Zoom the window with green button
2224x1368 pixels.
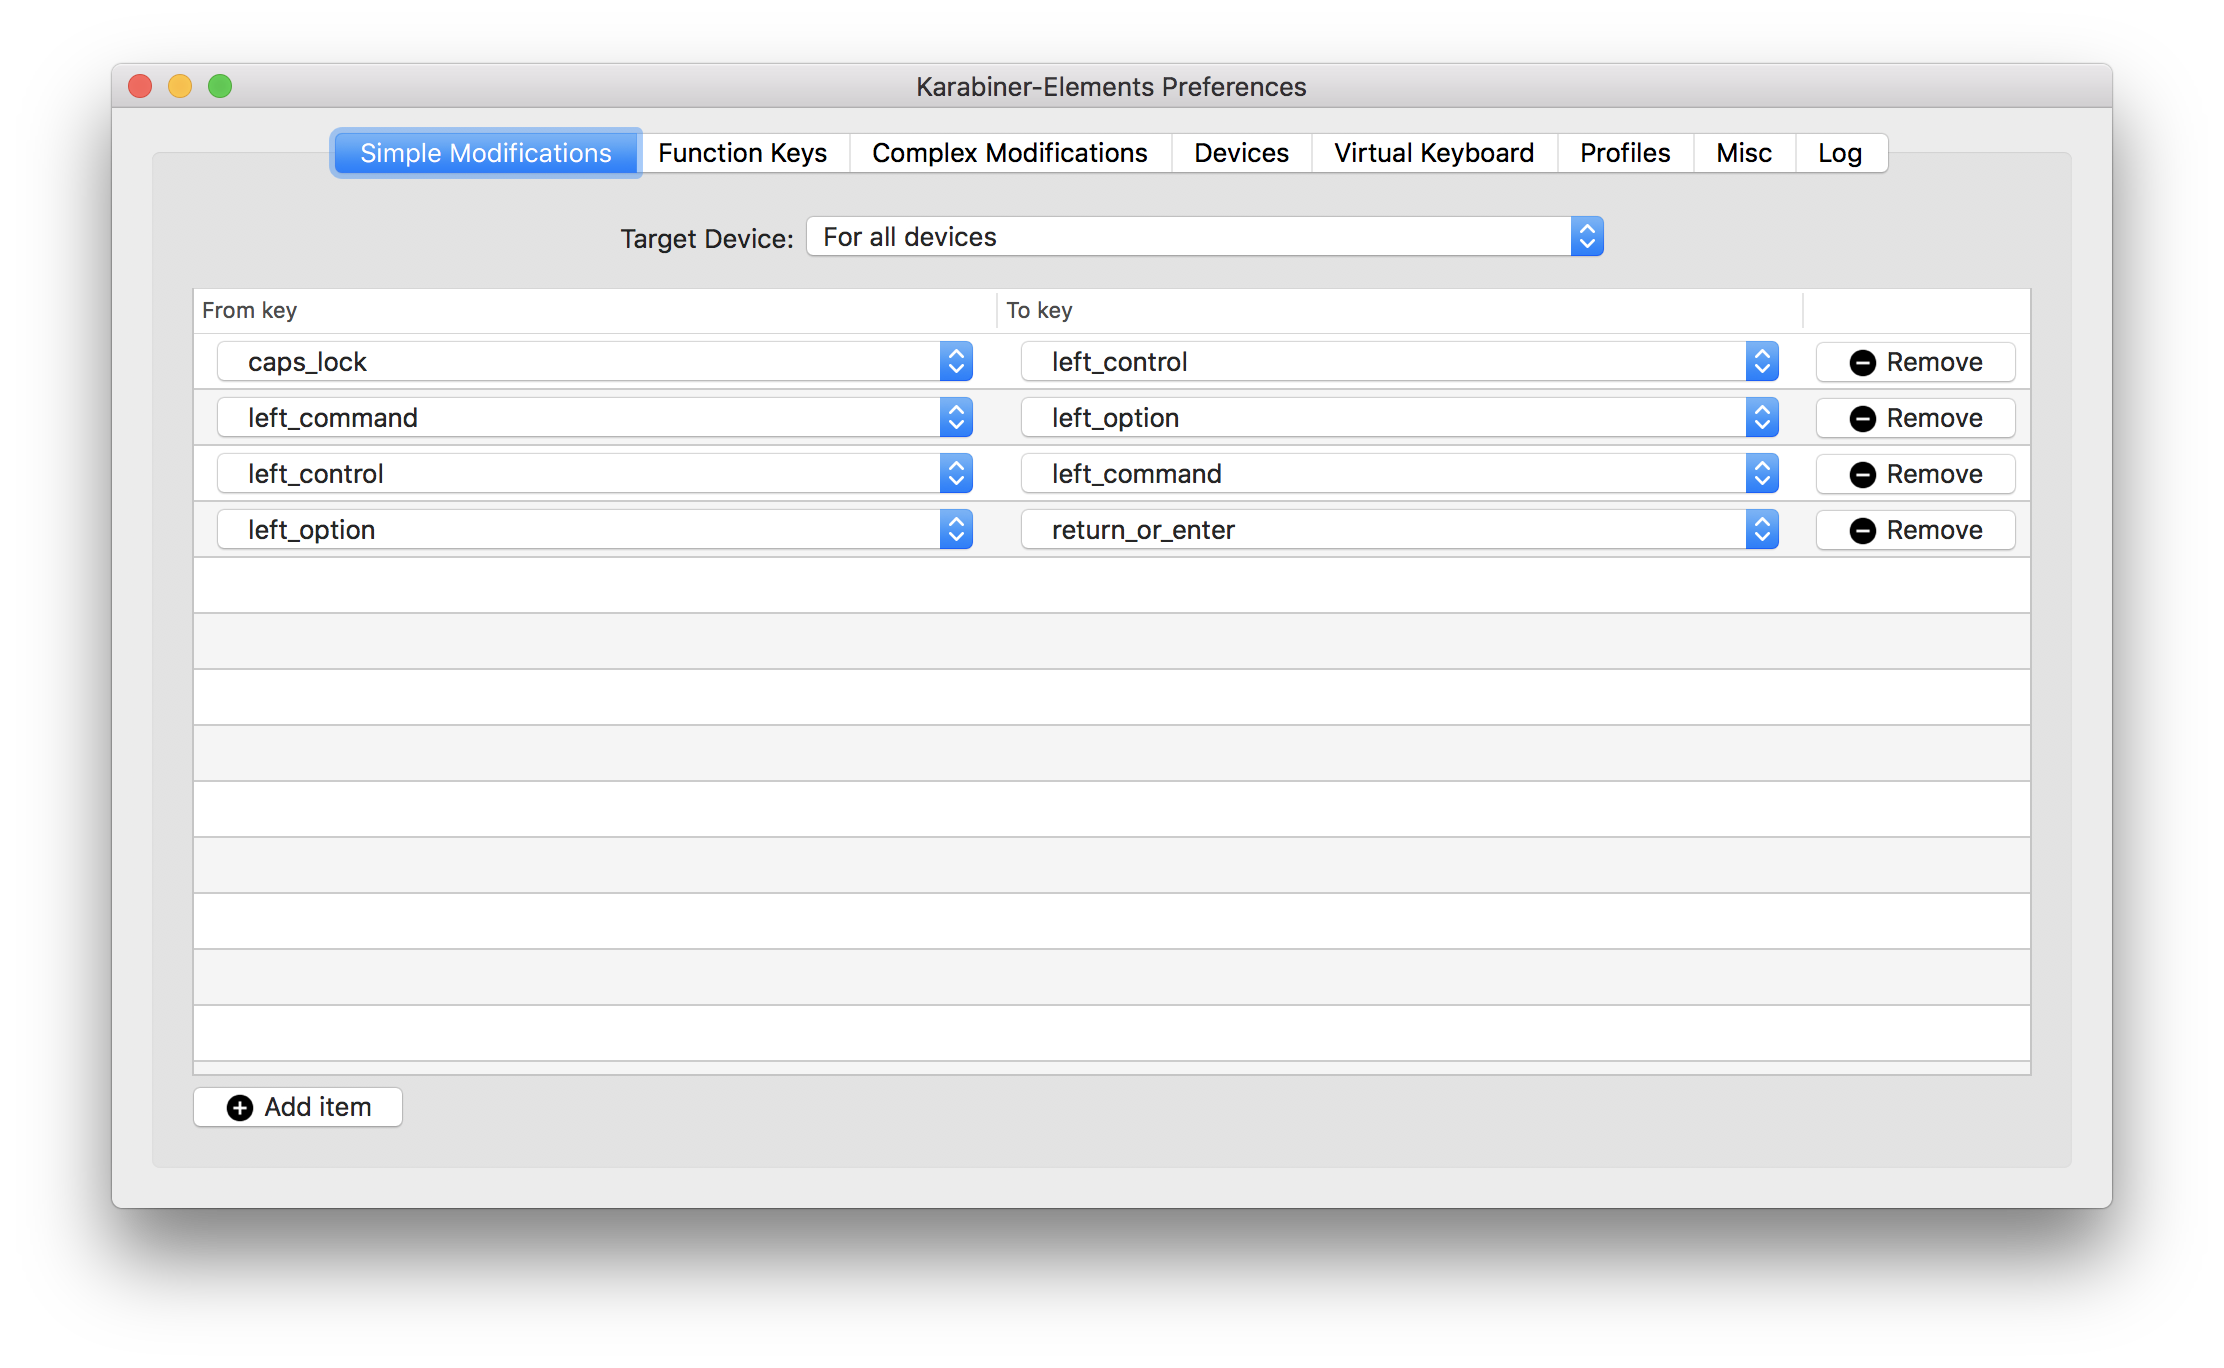(220, 87)
